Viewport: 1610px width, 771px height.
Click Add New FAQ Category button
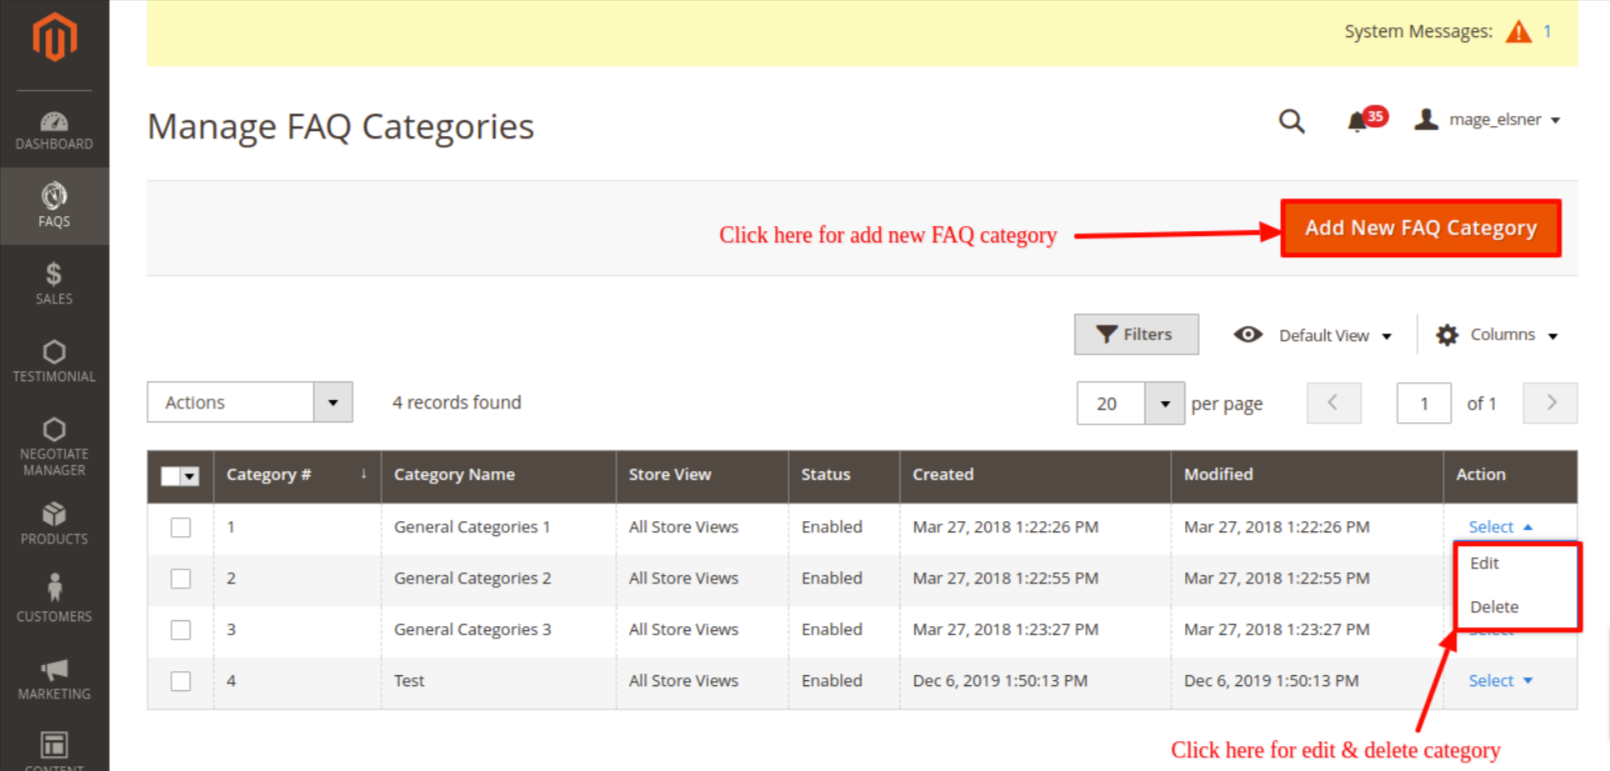pos(1420,229)
